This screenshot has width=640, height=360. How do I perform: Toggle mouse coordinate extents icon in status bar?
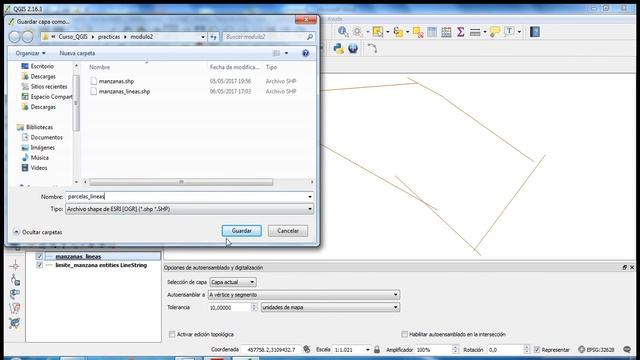click(x=307, y=349)
